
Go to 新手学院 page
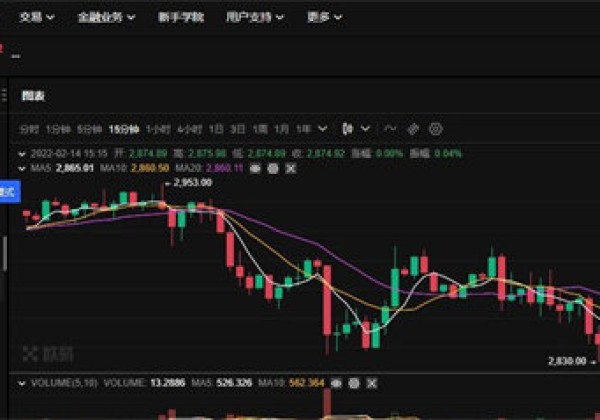click(181, 17)
